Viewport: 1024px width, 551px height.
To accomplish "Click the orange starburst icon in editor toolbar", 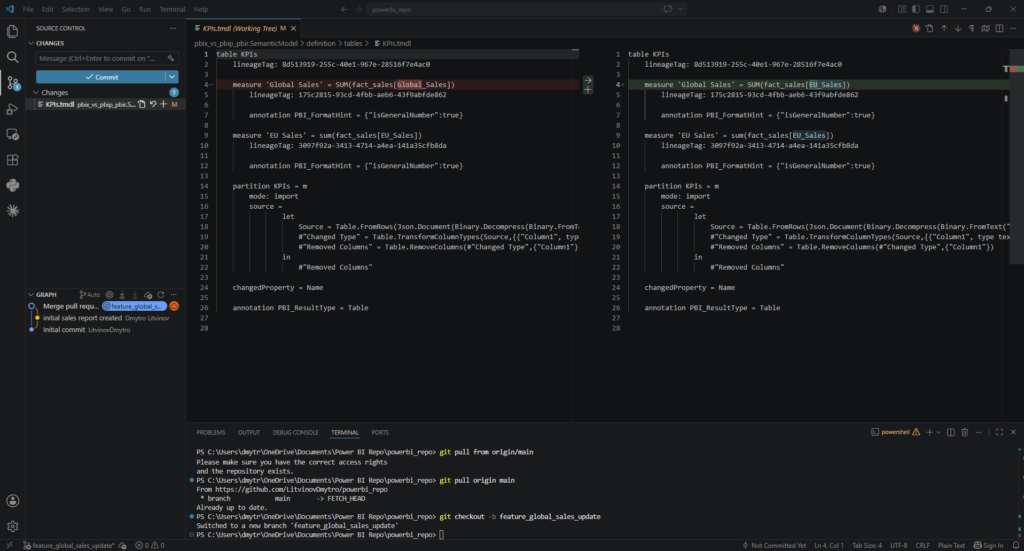I will pyautogui.click(x=916, y=28).
